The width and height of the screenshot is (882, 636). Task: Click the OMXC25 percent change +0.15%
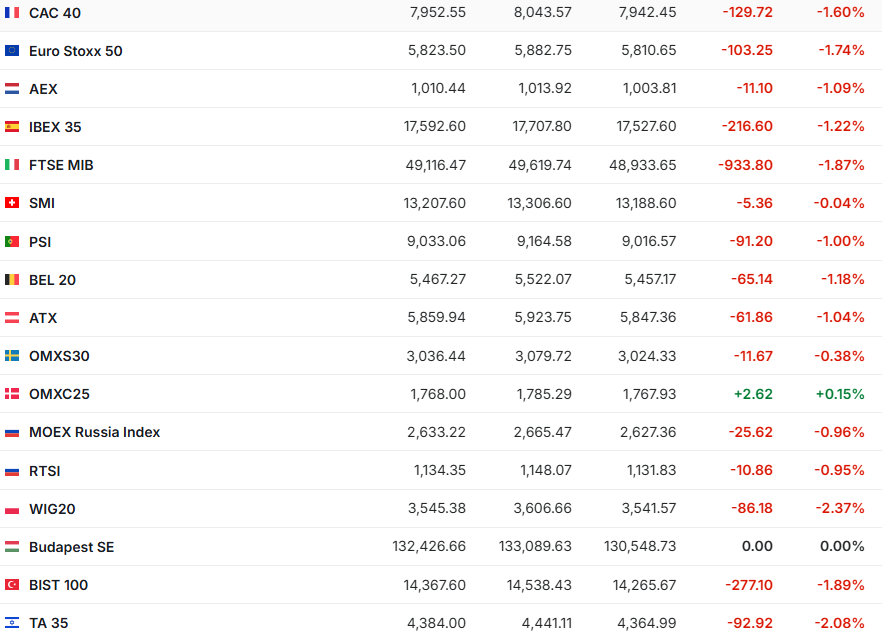coord(840,394)
